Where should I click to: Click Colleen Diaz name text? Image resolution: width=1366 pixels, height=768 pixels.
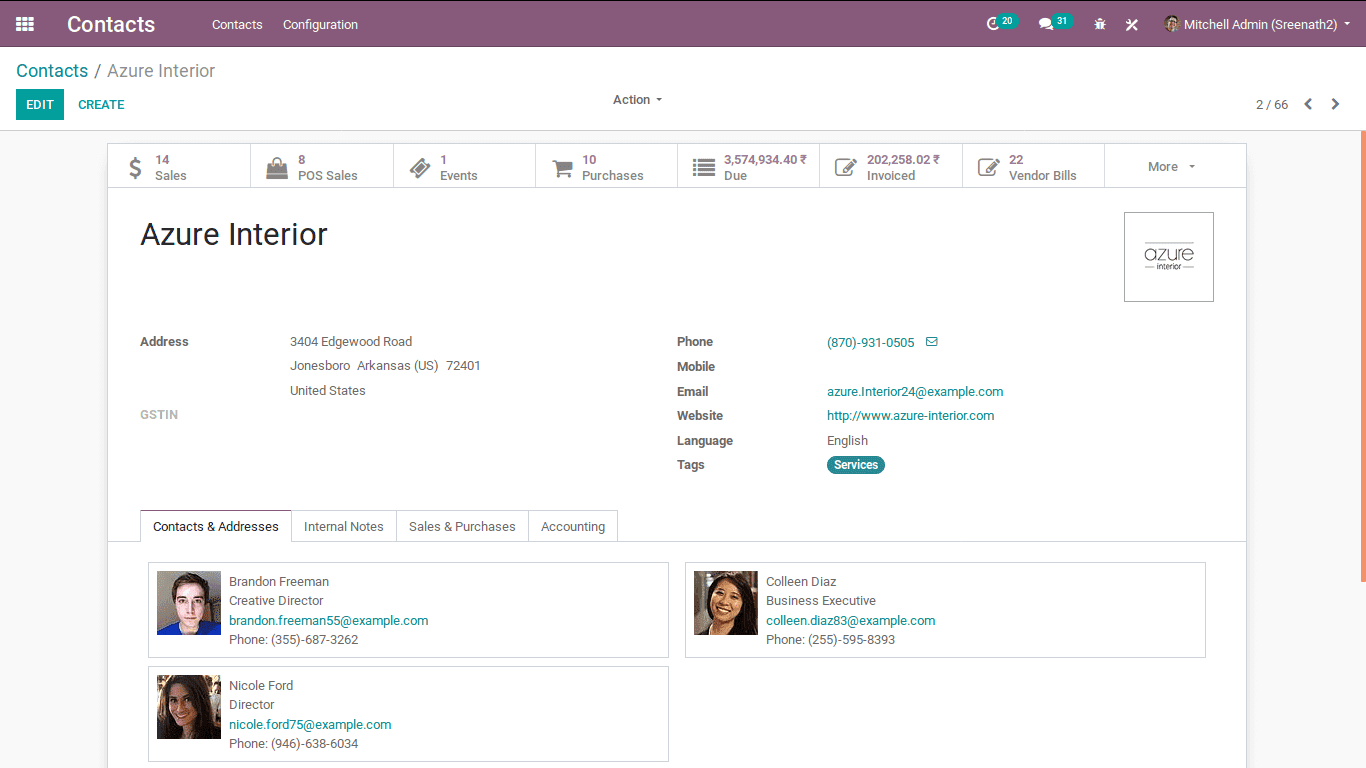pos(801,582)
